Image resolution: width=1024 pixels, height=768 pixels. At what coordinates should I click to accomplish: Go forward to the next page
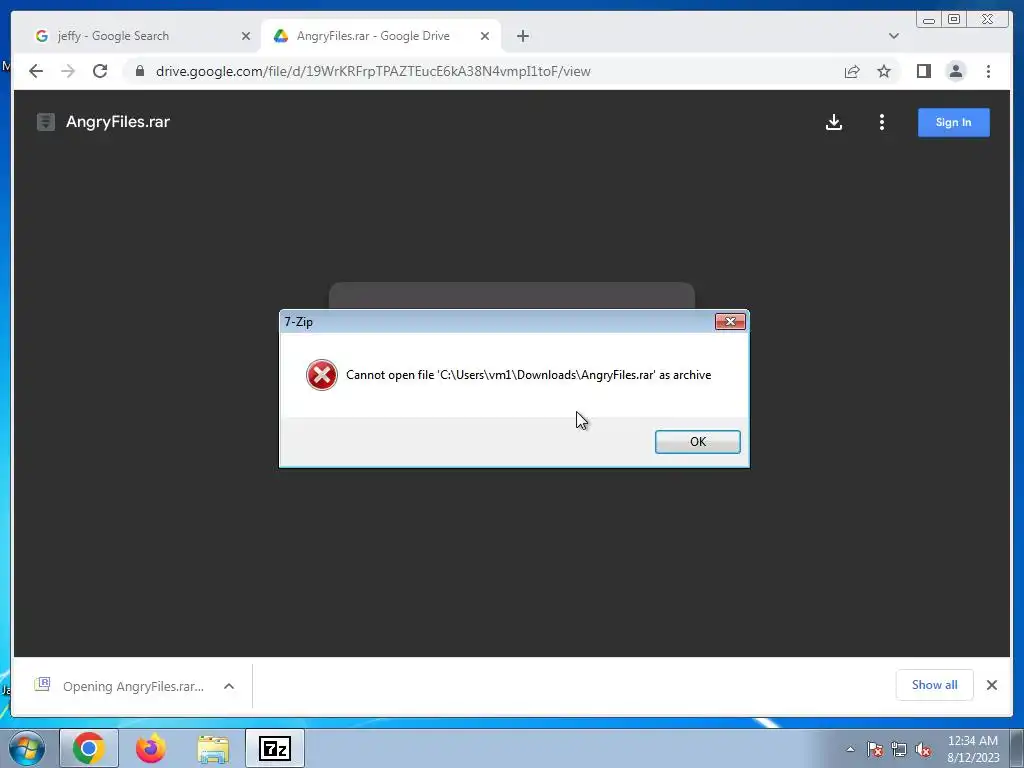[68, 71]
